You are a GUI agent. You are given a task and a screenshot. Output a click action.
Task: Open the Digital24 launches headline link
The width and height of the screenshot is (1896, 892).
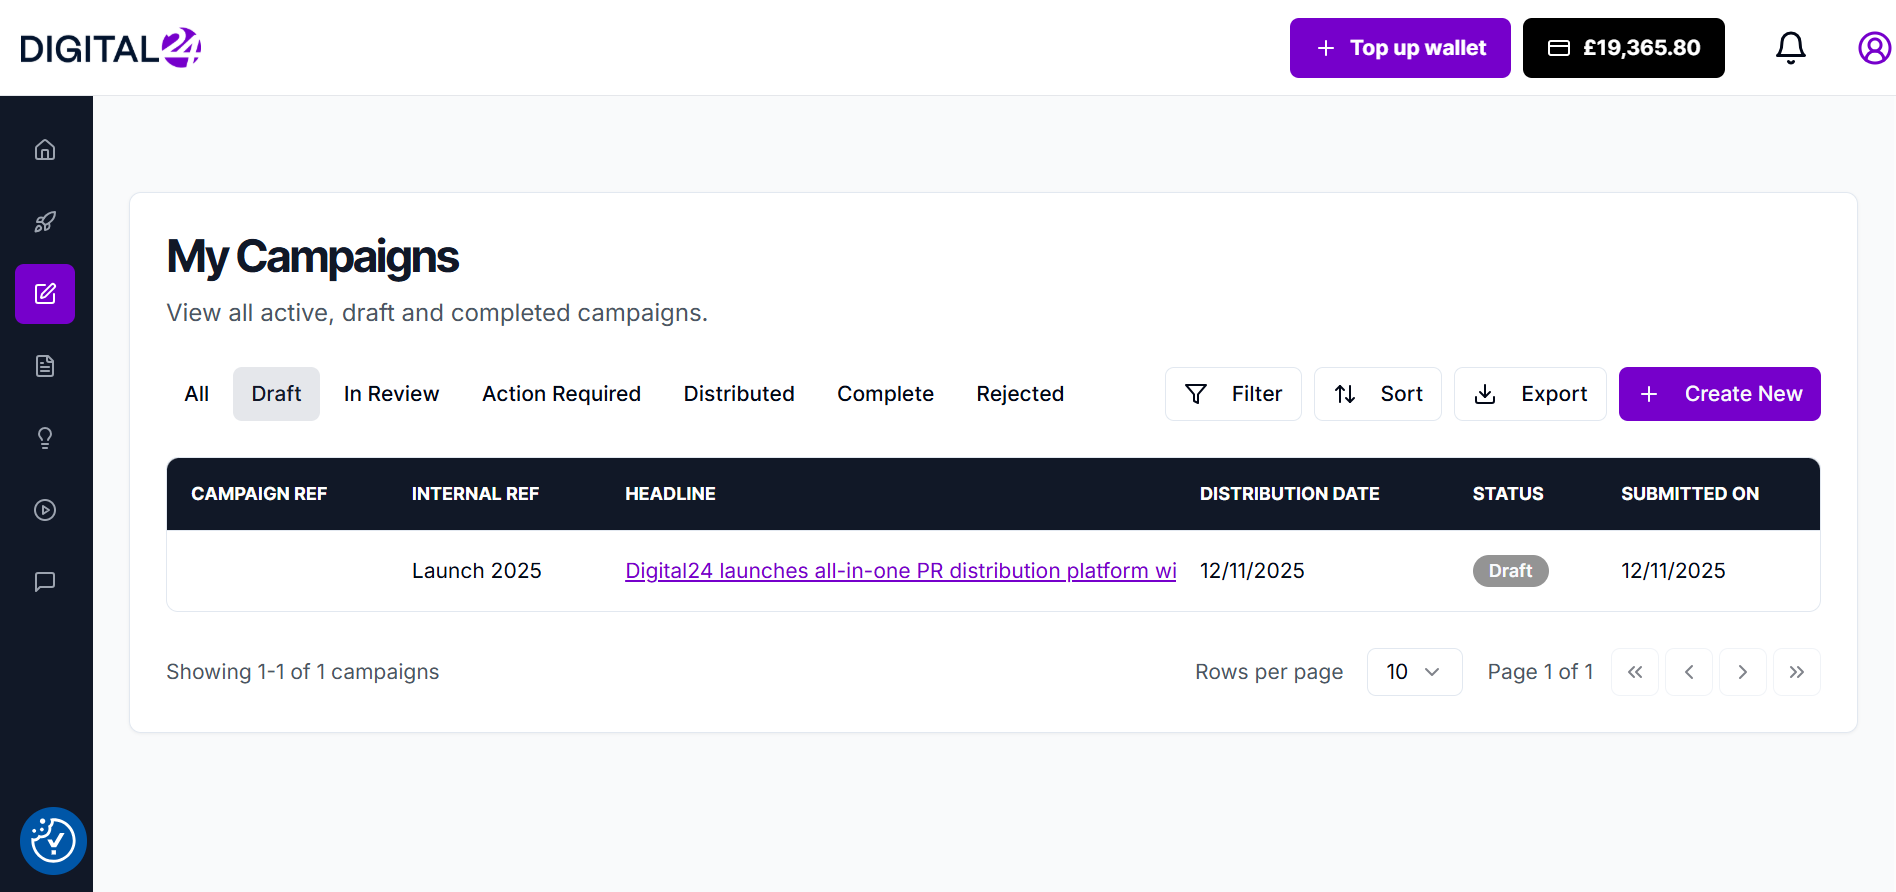pyautogui.click(x=900, y=571)
